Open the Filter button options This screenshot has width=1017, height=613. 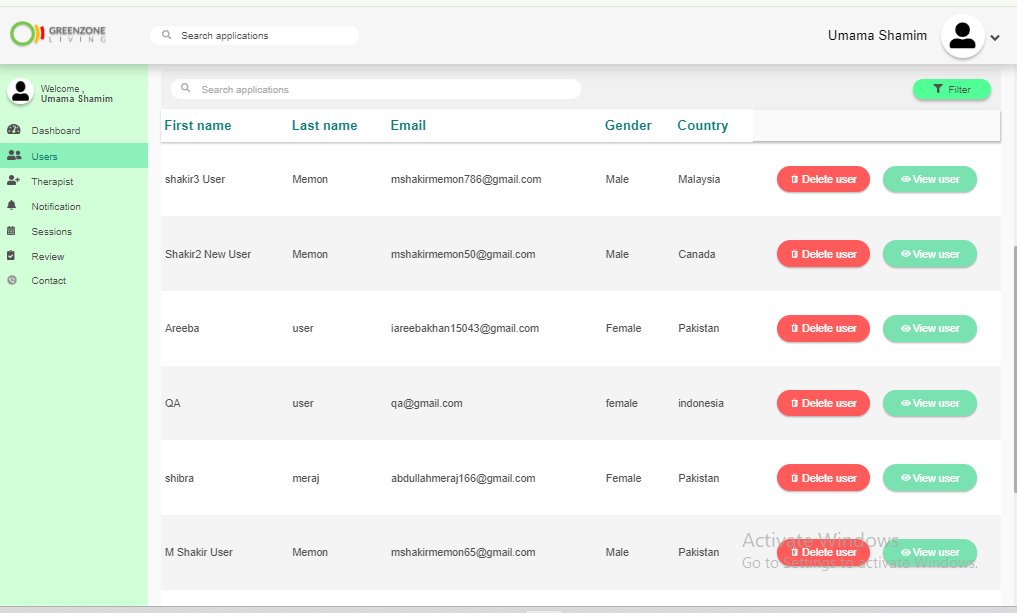[x=951, y=90]
